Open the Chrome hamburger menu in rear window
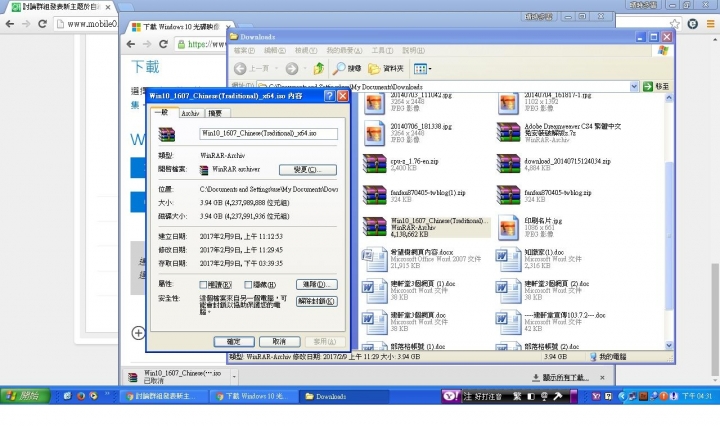The image size is (720, 426). 710,24
